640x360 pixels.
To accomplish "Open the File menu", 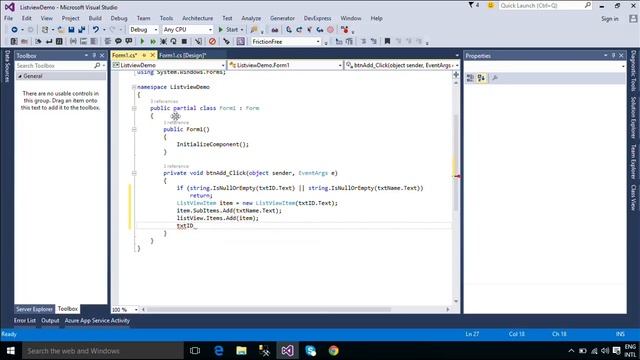I will click(x=8, y=18).
